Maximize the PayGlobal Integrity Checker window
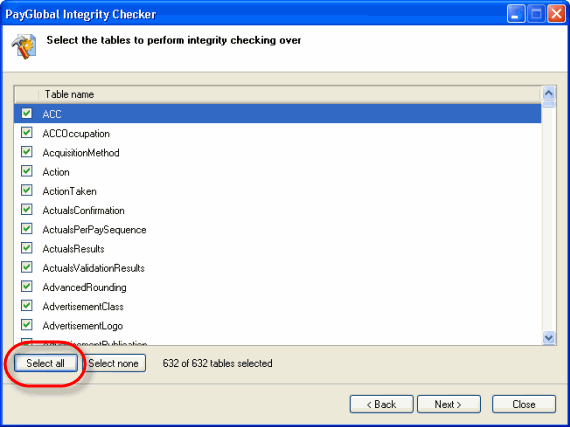 pyautogui.click(x=536, y=14)
